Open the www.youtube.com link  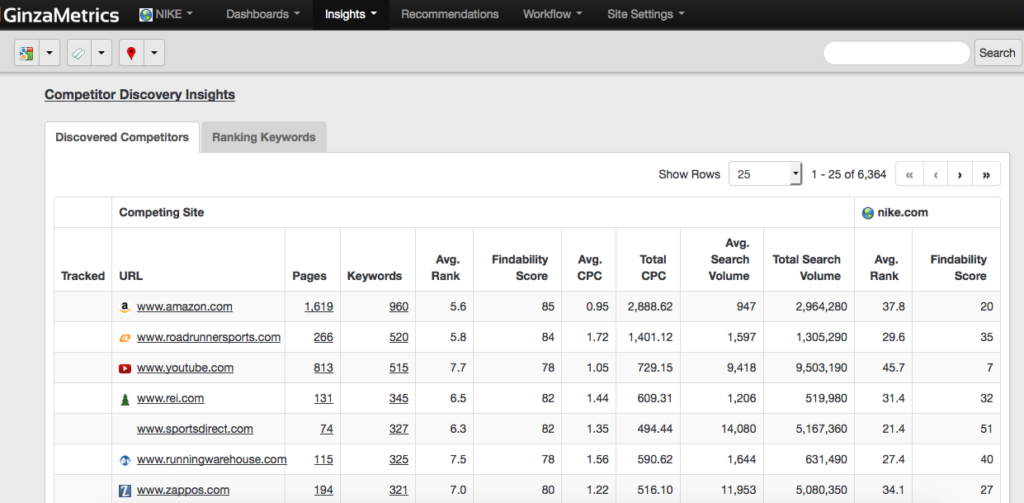coord(185,368)
